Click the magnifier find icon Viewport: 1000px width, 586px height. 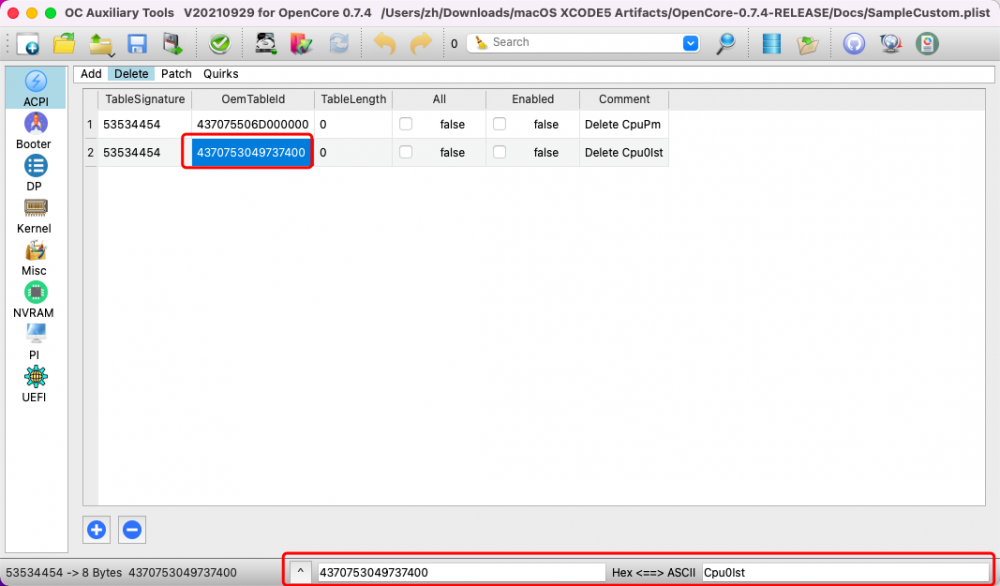(726, 43)
